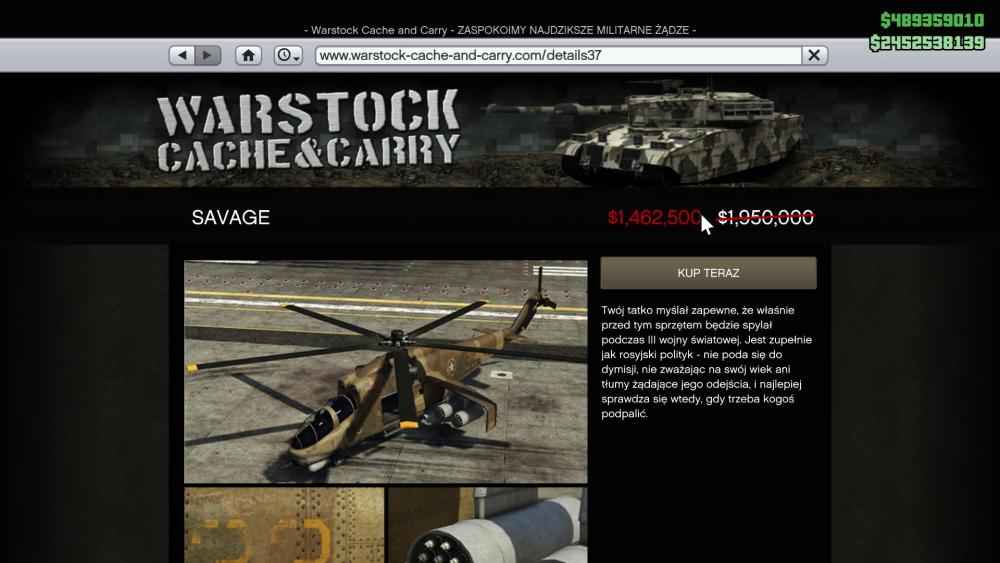Open the main Savage helicopter photo
The height and width of the screenshot is (563, 1000).
pos(386,371)
